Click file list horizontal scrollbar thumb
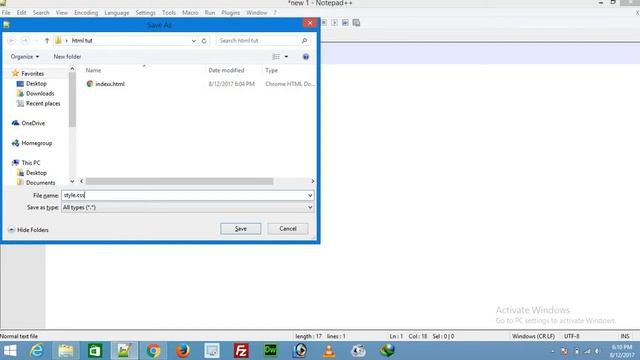 point(179,181)
